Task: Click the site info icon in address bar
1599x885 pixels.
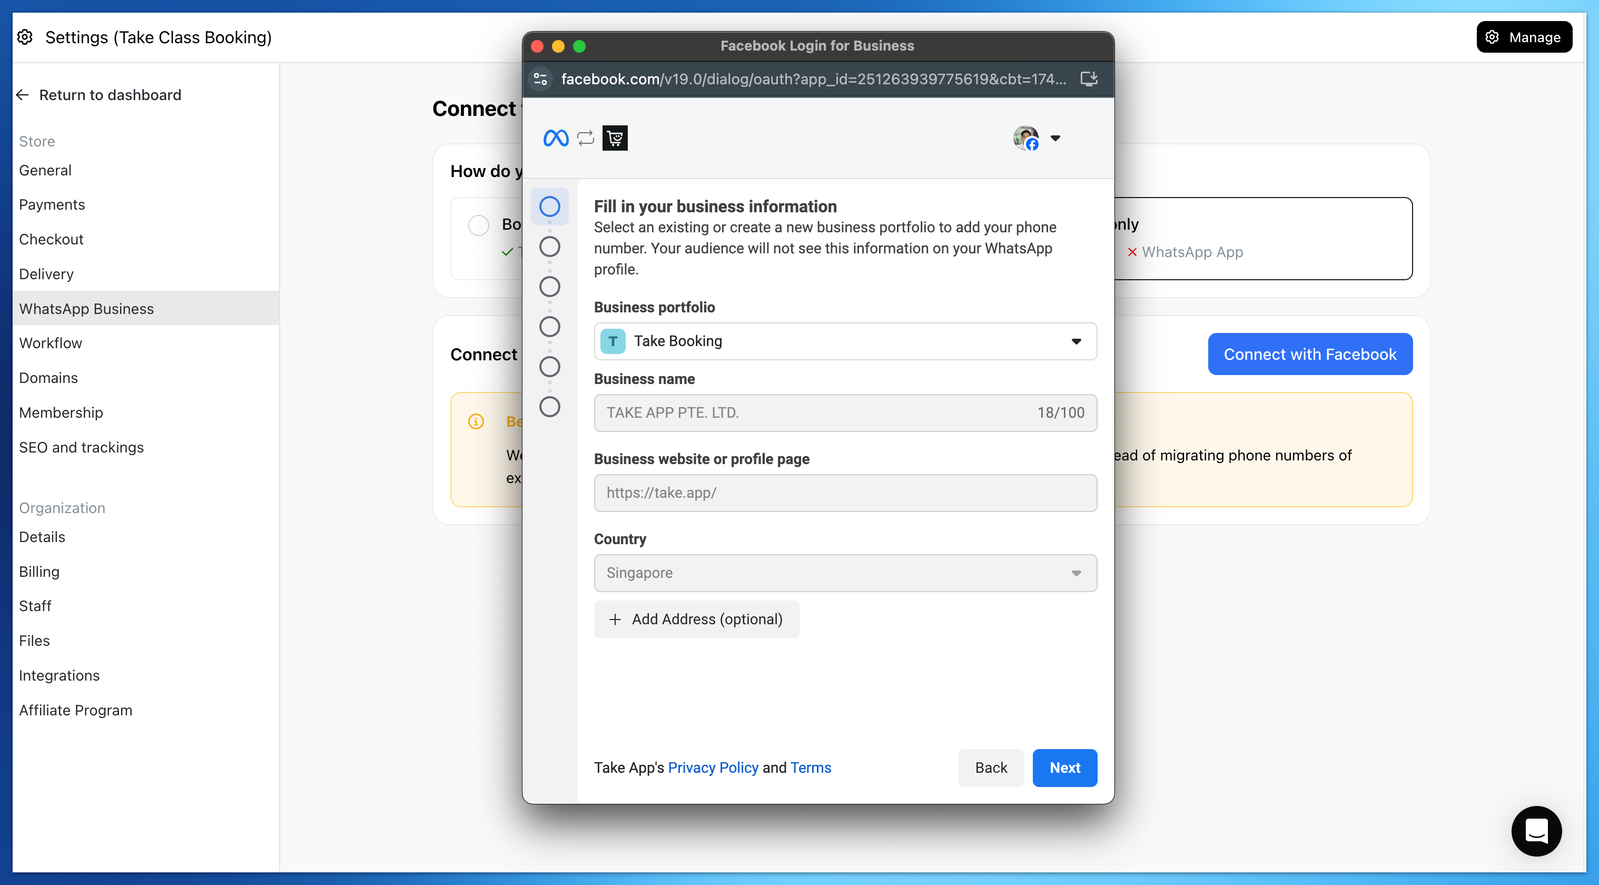Action: coord(540,79)
